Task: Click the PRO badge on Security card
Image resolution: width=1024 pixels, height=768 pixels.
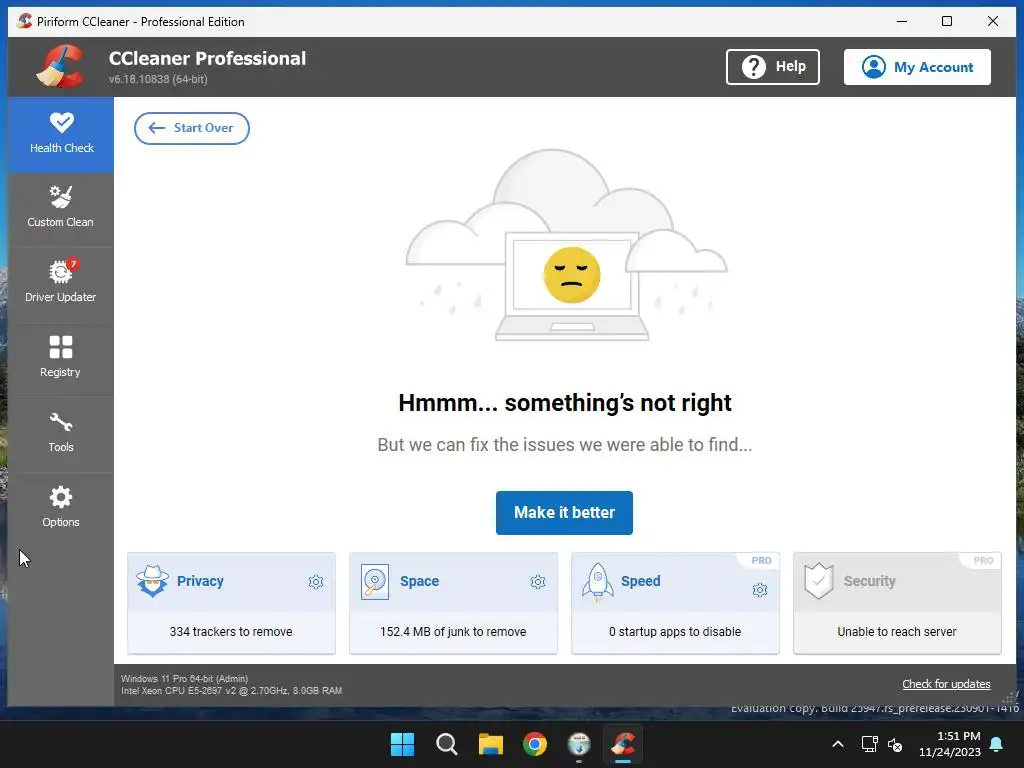Action: pyautogui.click(x=983, y=560)
